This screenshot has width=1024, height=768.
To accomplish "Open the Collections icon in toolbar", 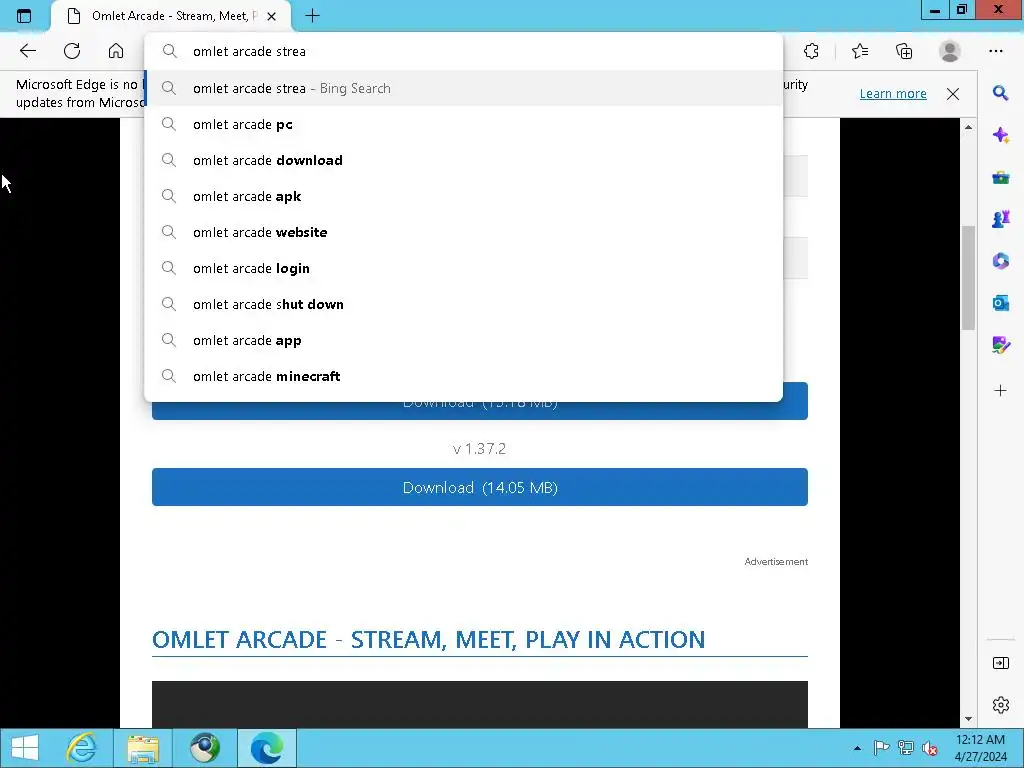I will point(904,51).
